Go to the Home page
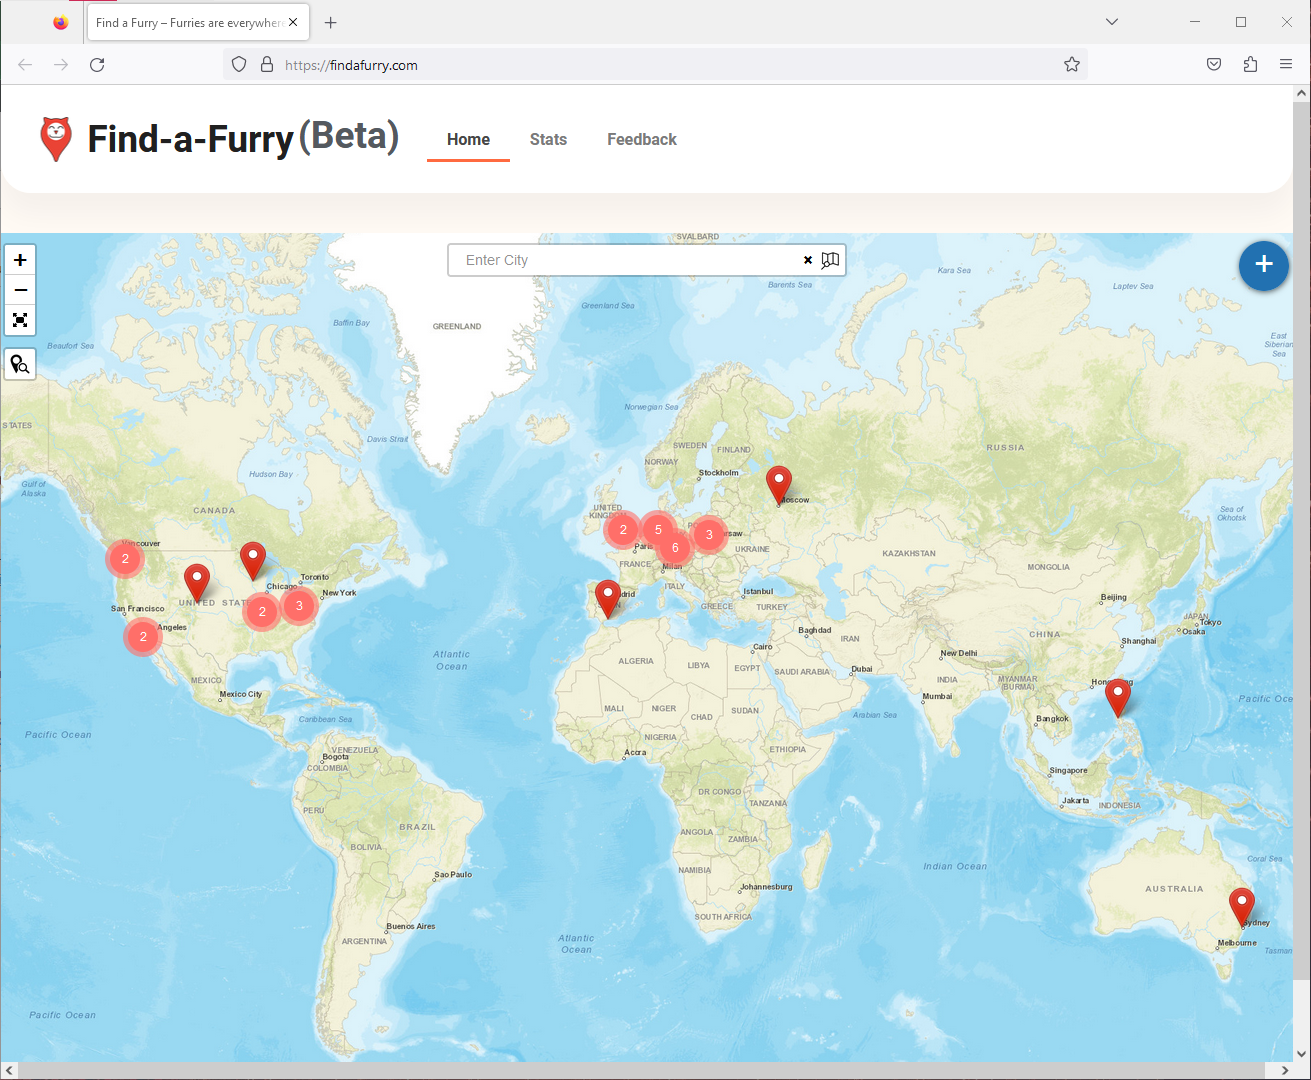 [x=468, y=140]
